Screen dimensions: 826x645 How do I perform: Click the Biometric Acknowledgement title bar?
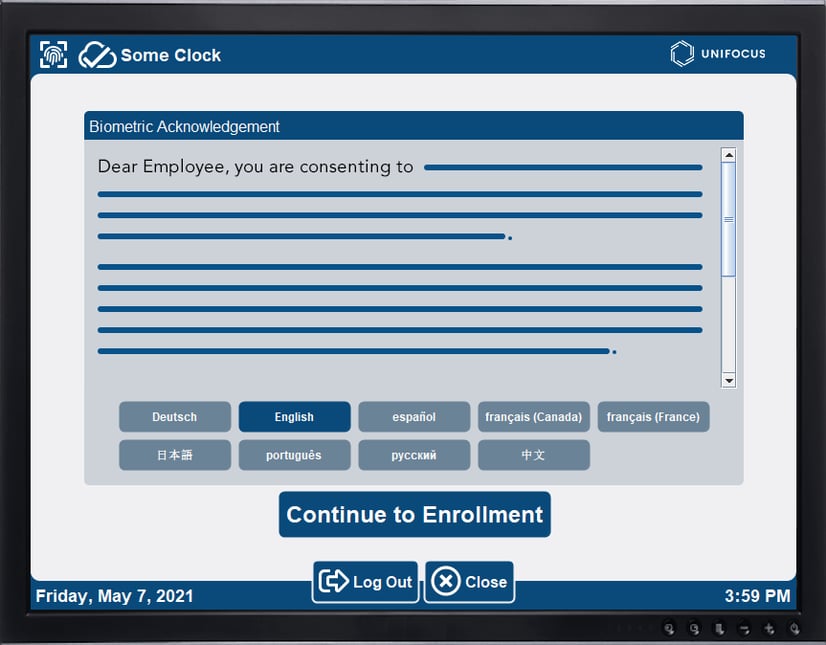pyautogui.click(x=413, y=126)
